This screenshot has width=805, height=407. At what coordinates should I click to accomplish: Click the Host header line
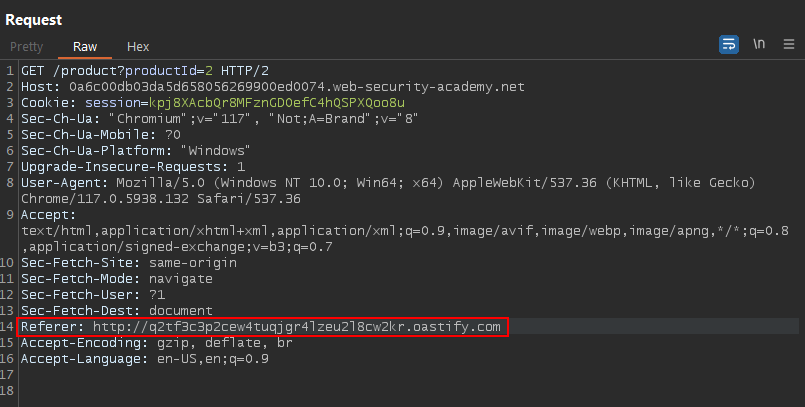tap(273, 87)
